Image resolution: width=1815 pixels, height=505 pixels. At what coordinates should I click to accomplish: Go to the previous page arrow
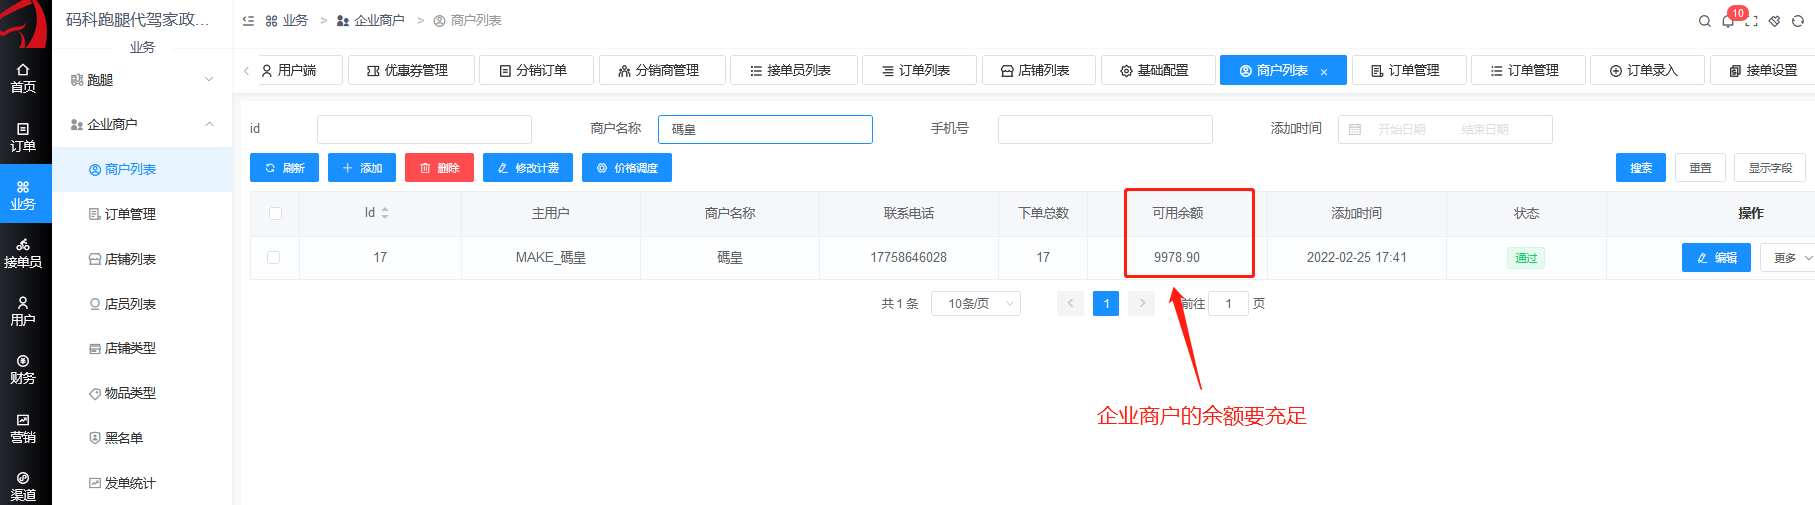tap(1070, 303)
